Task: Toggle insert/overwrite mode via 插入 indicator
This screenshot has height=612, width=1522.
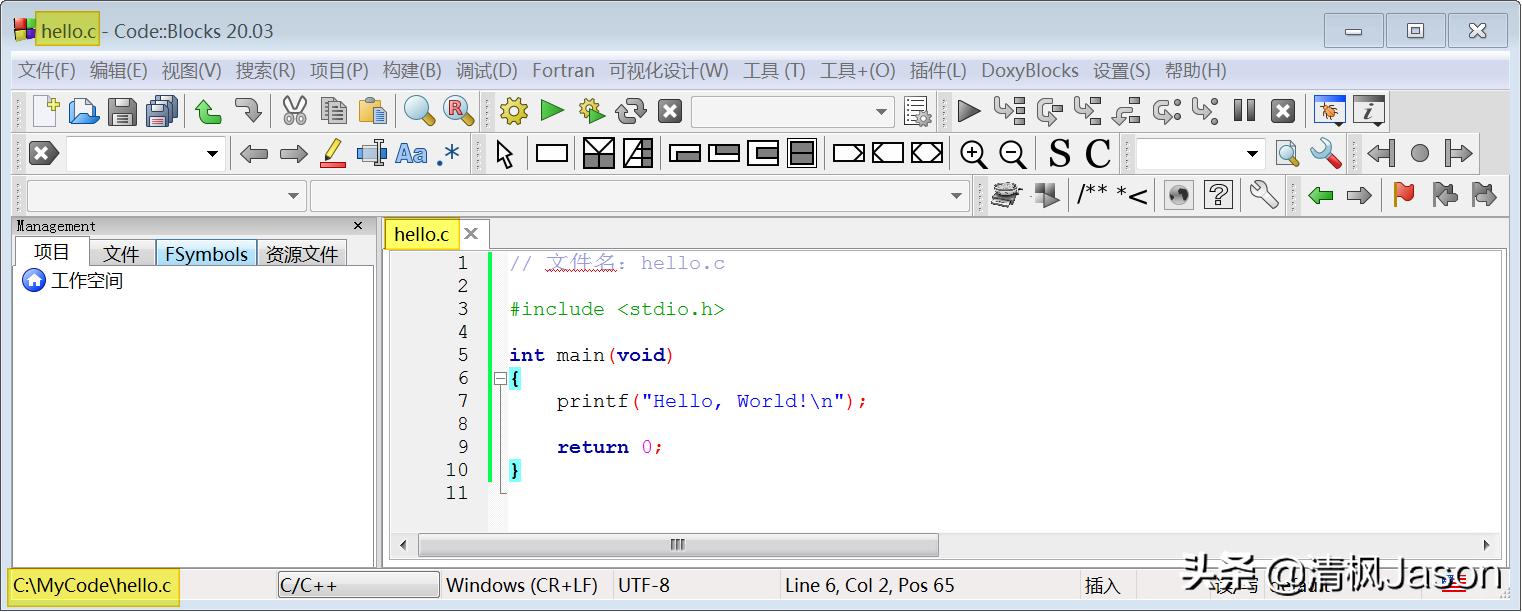Action: pos(1104,585)
